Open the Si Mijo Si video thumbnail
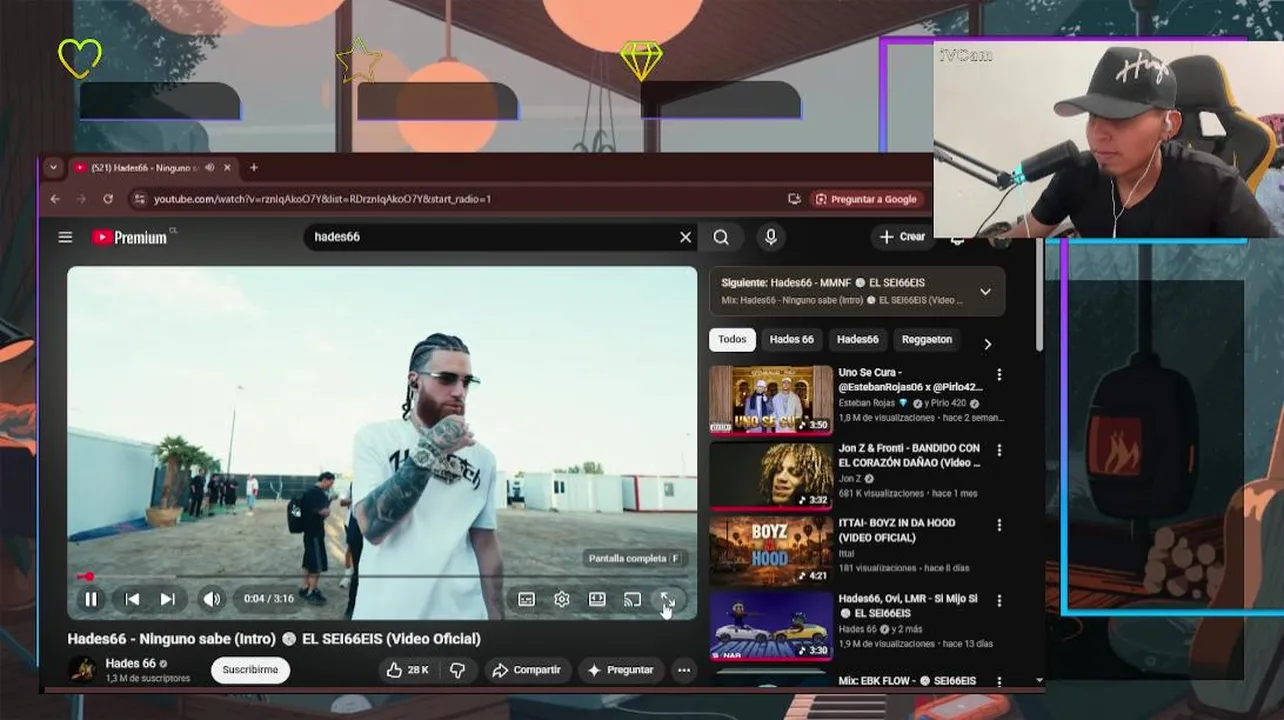 click(771, 626)
